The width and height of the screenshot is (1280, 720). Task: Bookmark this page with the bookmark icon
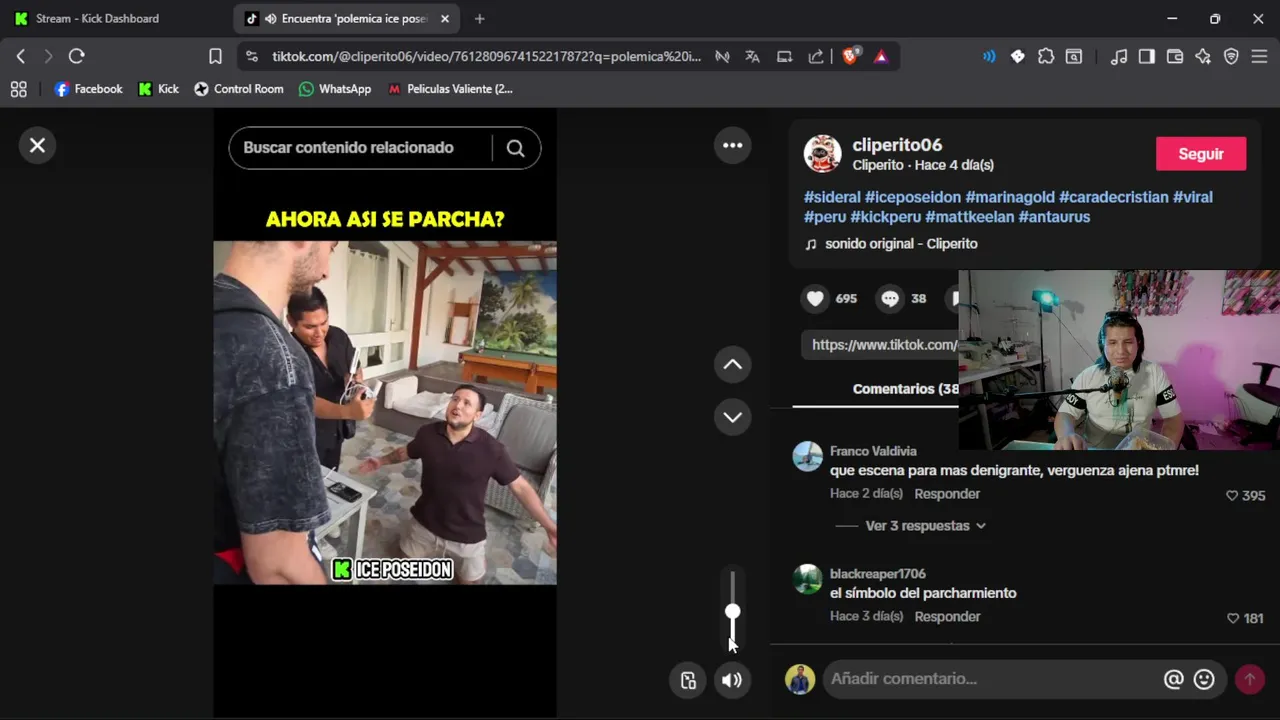coord(215,57)
